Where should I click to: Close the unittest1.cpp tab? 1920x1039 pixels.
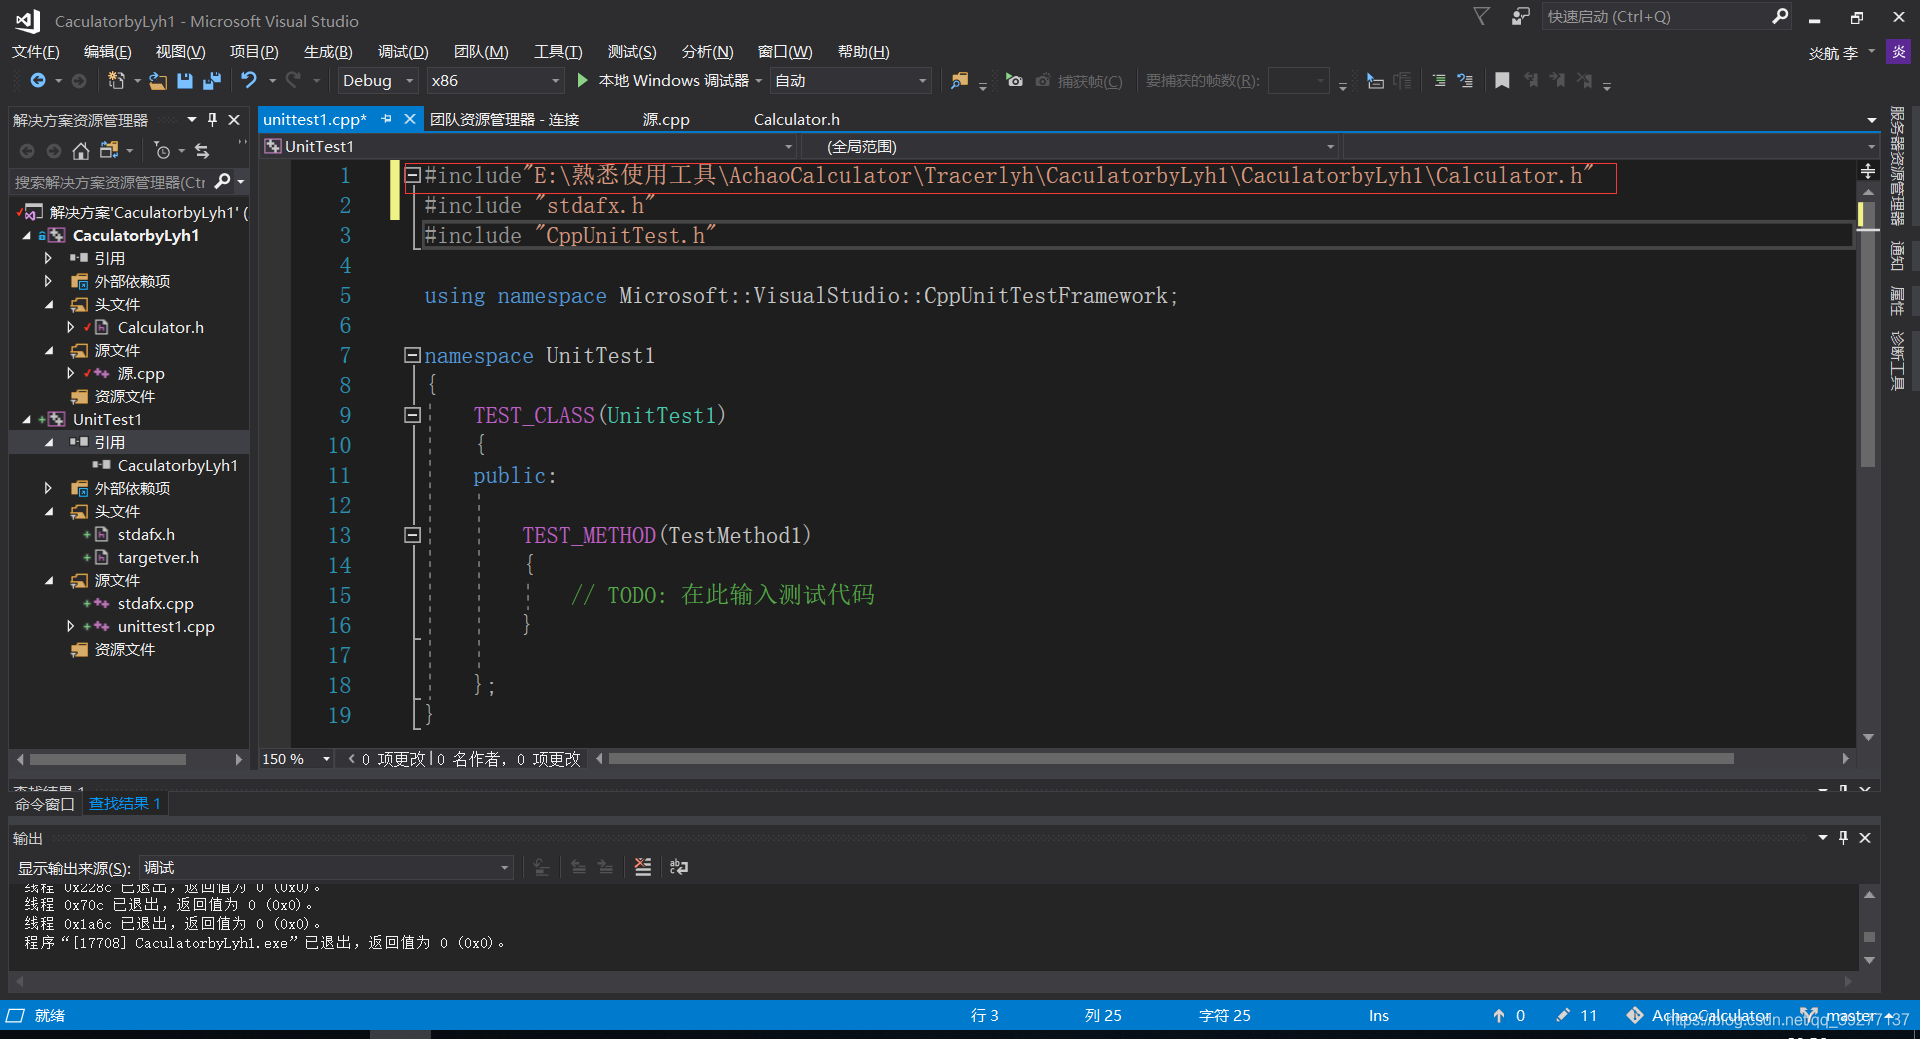tap(410, 119)
